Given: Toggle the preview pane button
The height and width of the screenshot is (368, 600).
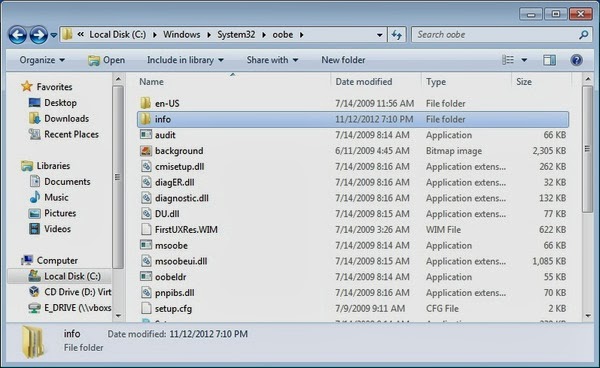Looking at the screenshot, I should pos(549,60).
